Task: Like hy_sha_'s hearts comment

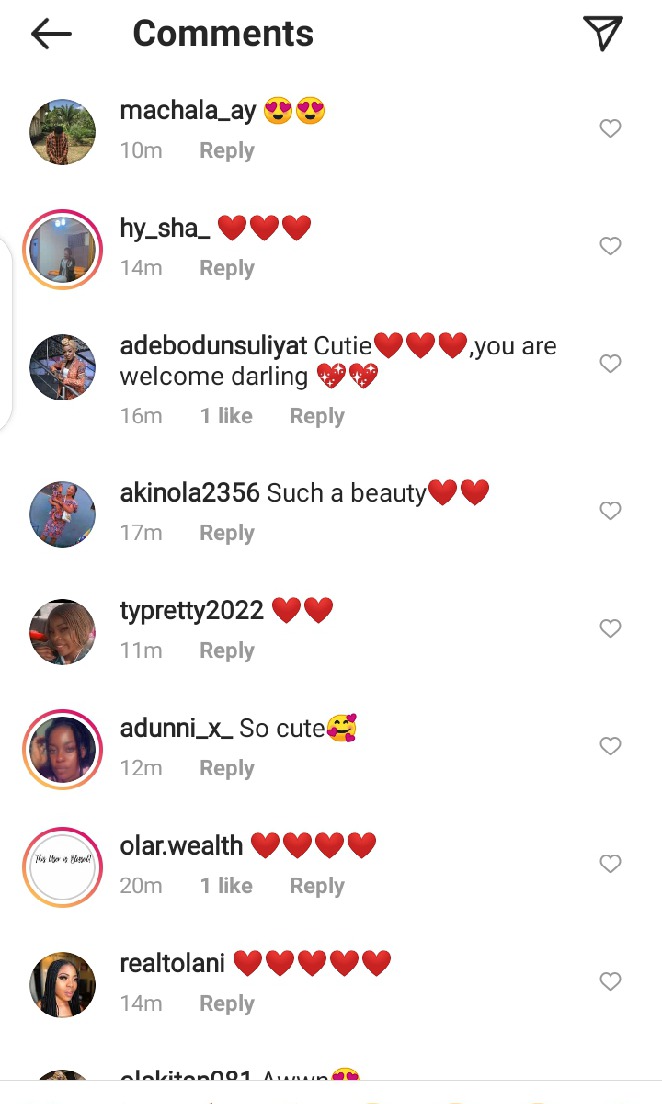Action: (610, 246)
